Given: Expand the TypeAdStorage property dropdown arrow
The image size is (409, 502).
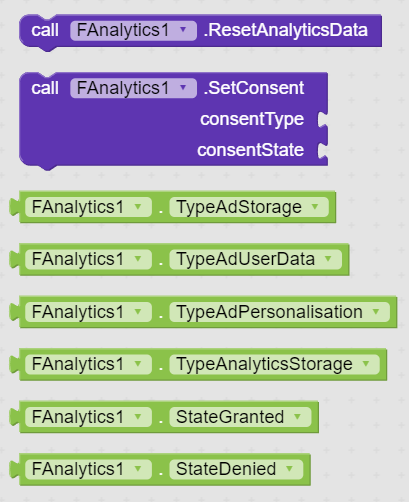Looking at the screenshot, I should tap(315, 207).
